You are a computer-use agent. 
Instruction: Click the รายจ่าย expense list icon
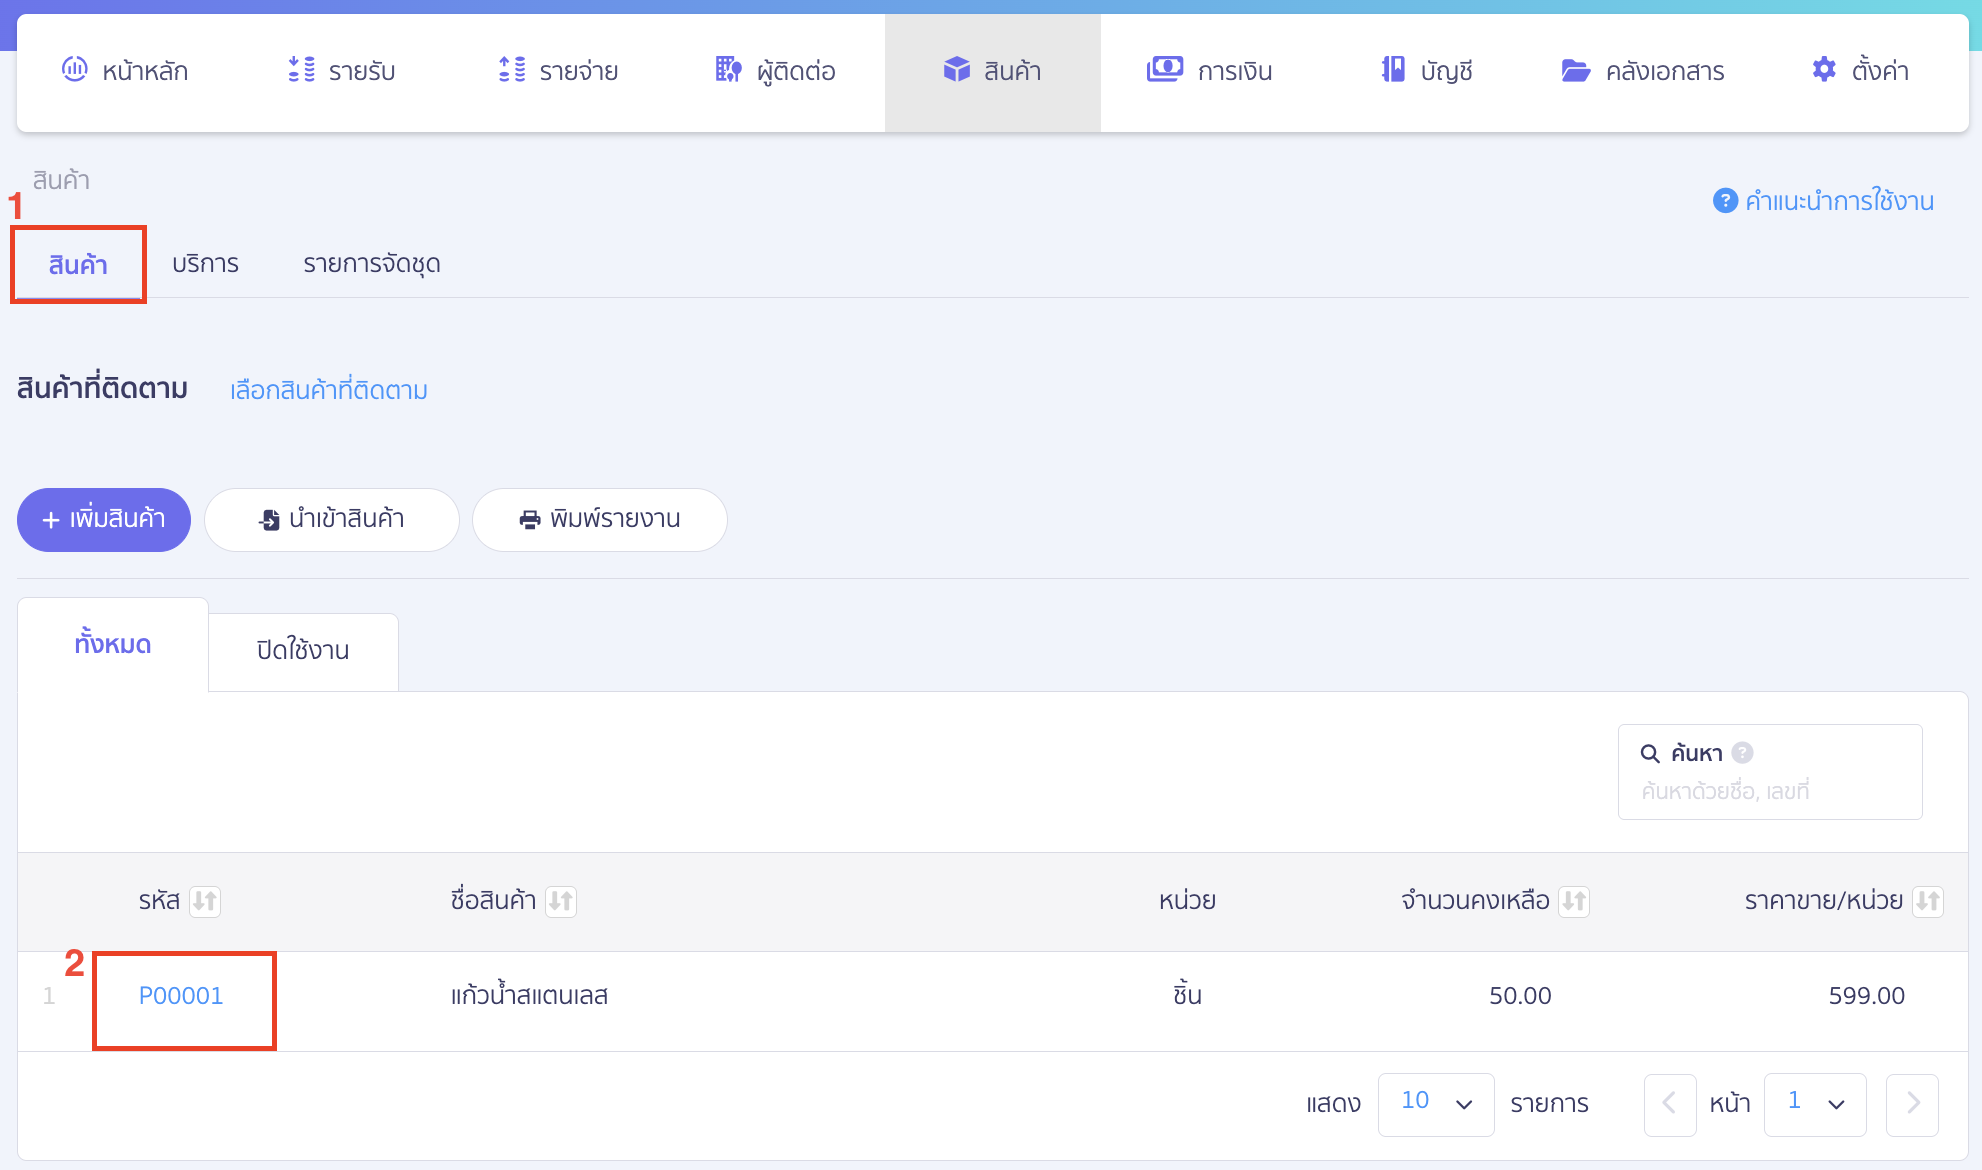512,69
